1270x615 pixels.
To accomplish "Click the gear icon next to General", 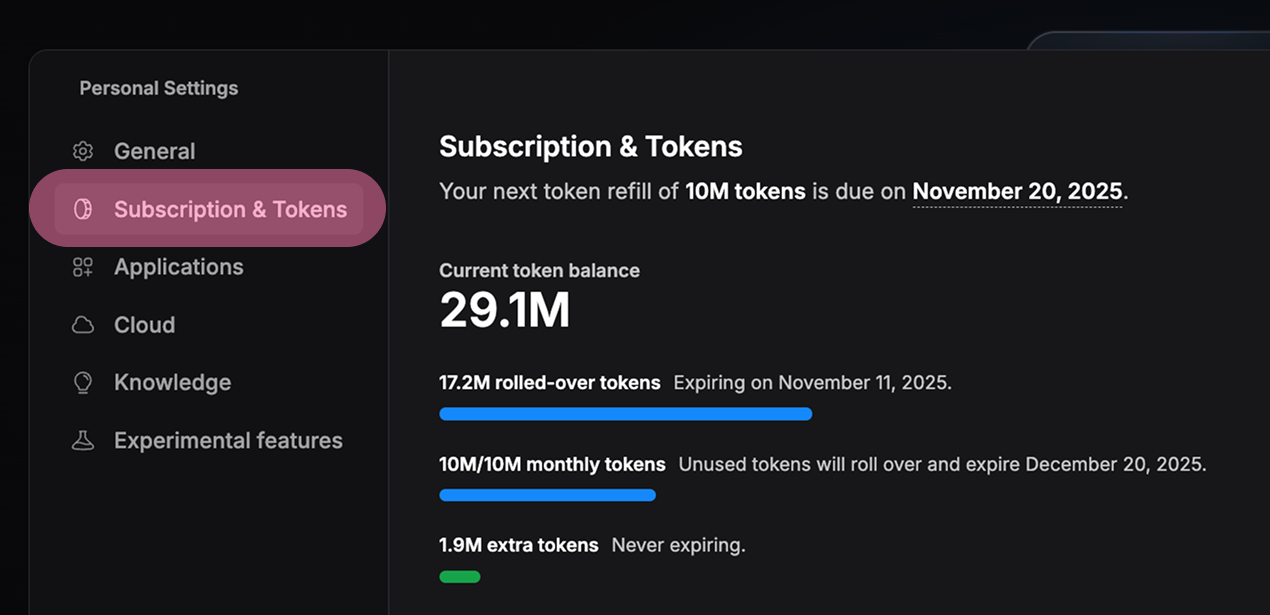I will (82, 150).
